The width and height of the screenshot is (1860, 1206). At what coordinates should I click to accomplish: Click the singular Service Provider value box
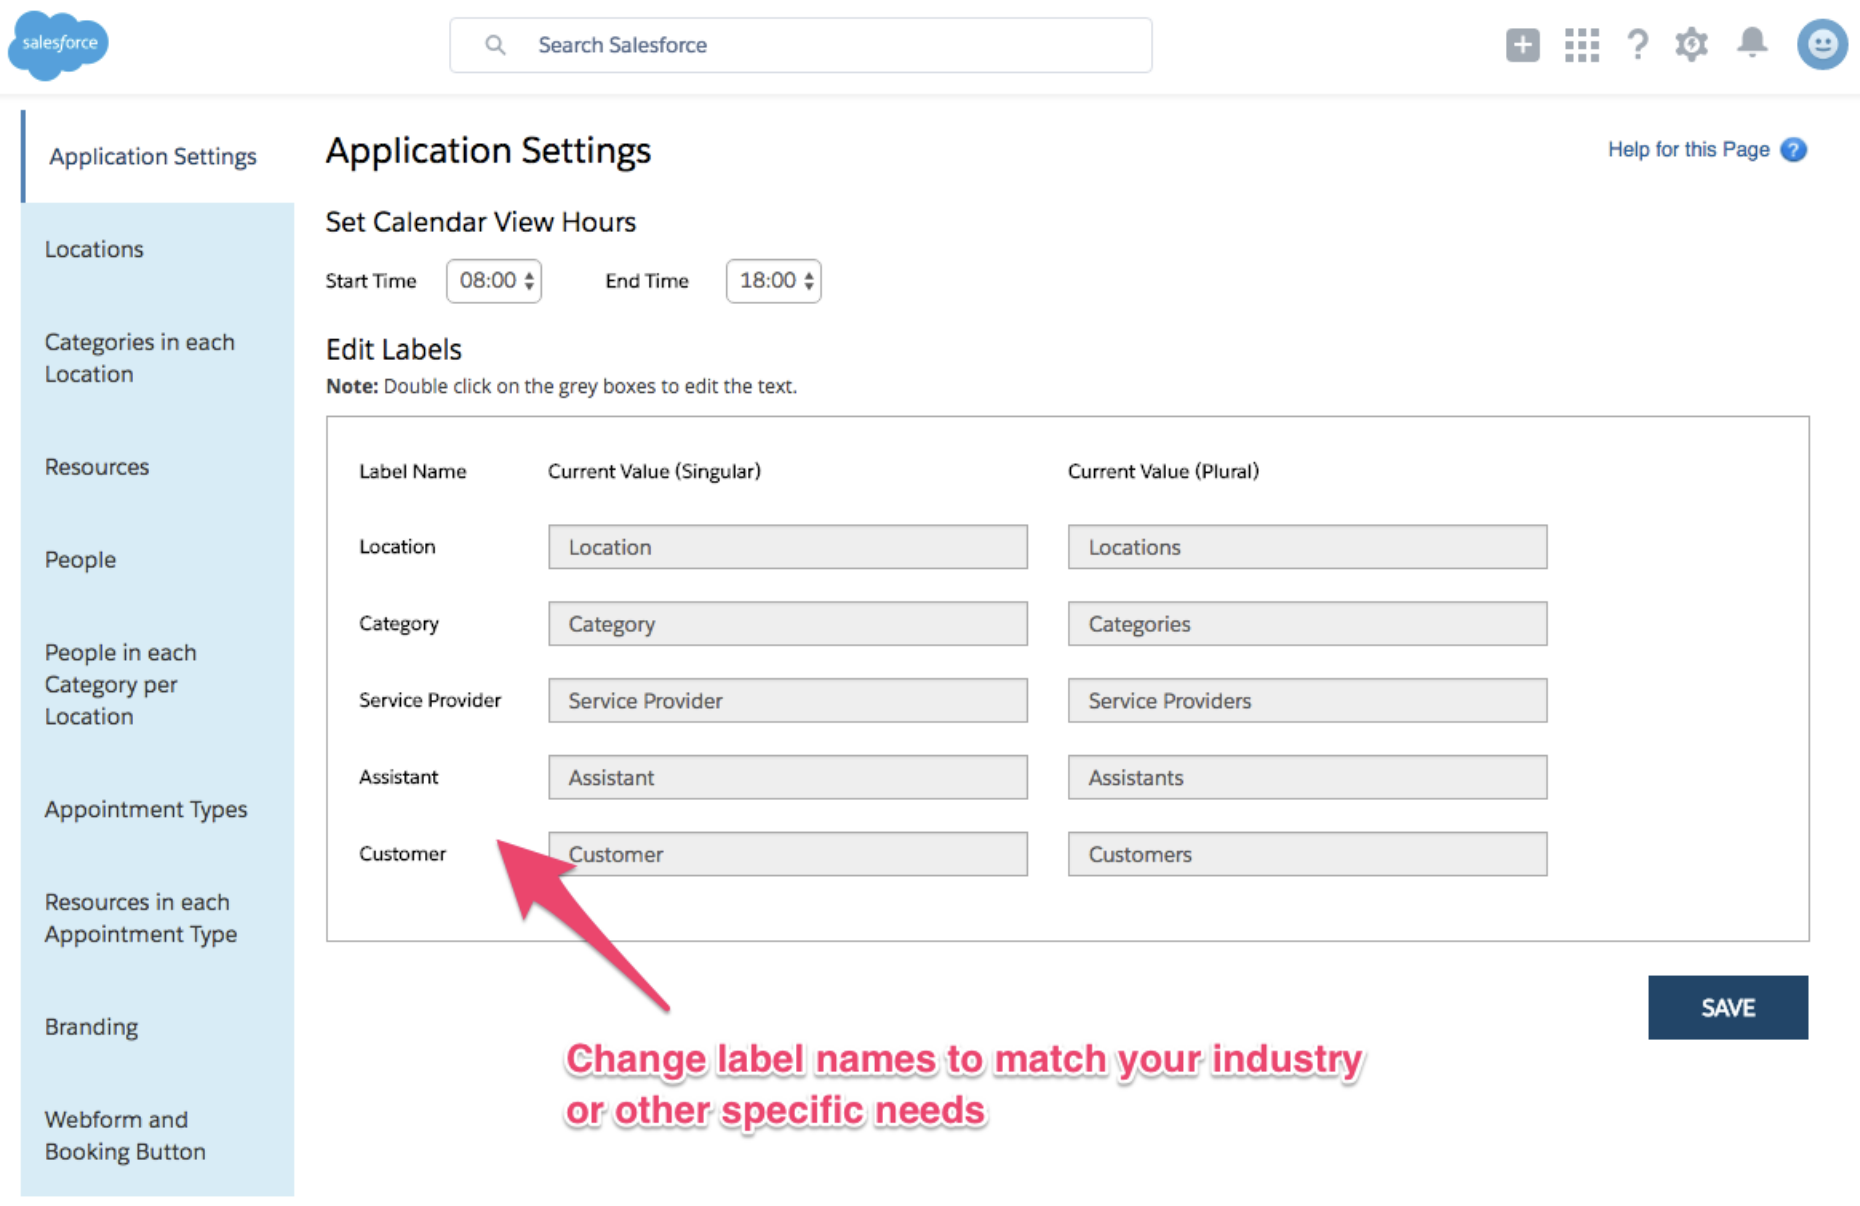point(787,701)
